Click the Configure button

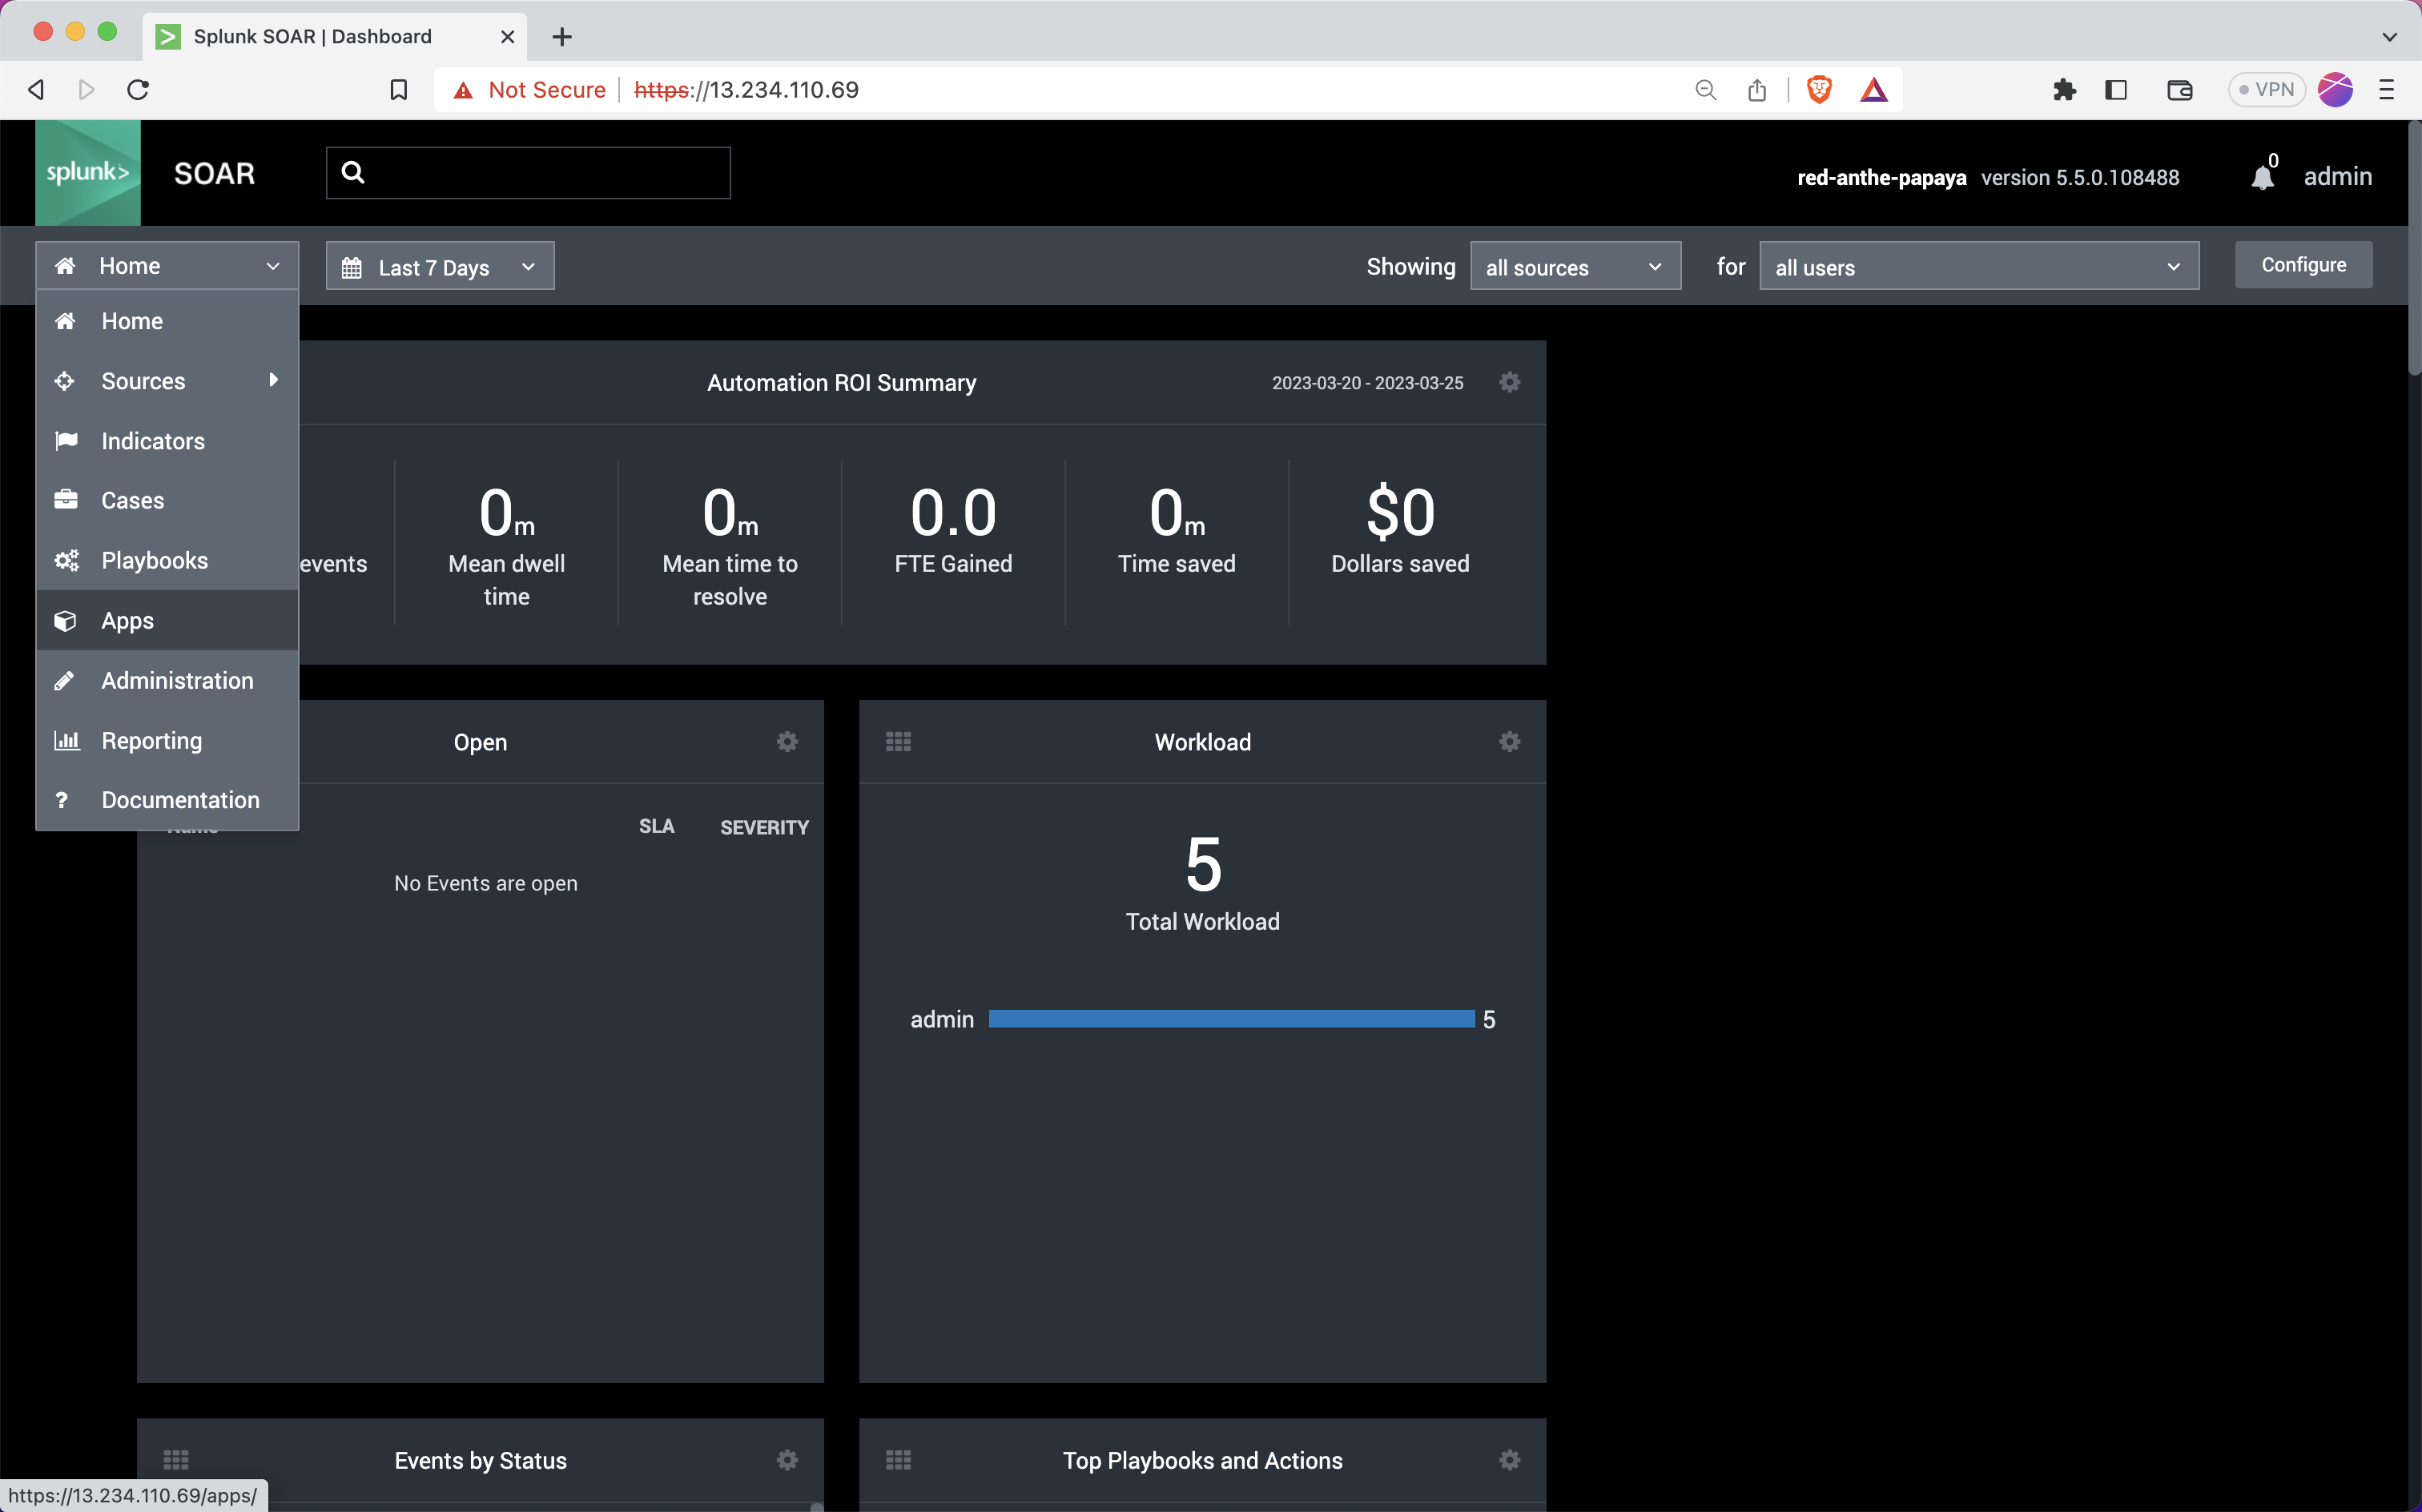coord(2302,264)
